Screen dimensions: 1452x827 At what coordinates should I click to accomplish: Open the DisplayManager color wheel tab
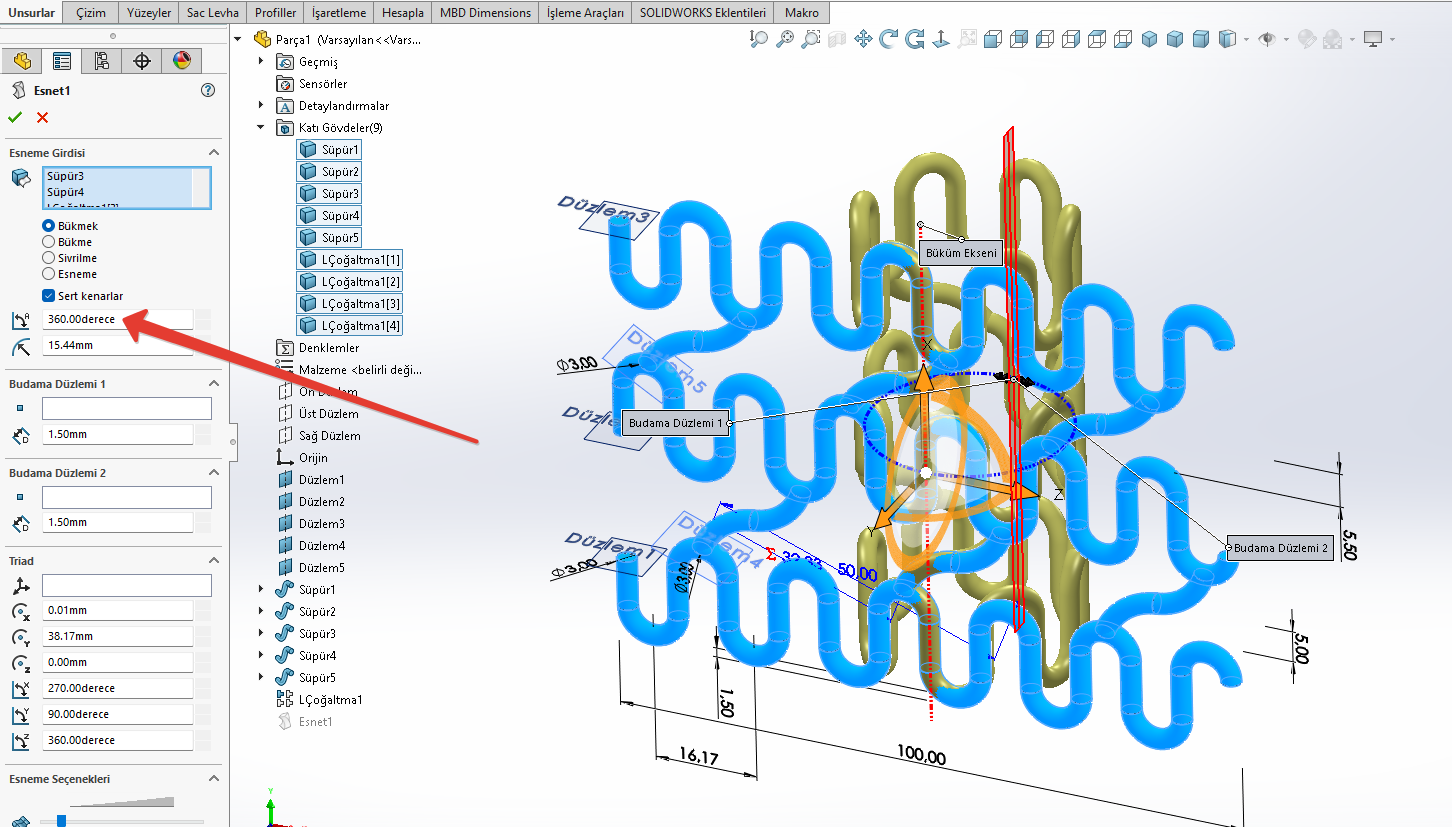coord(181,61)
